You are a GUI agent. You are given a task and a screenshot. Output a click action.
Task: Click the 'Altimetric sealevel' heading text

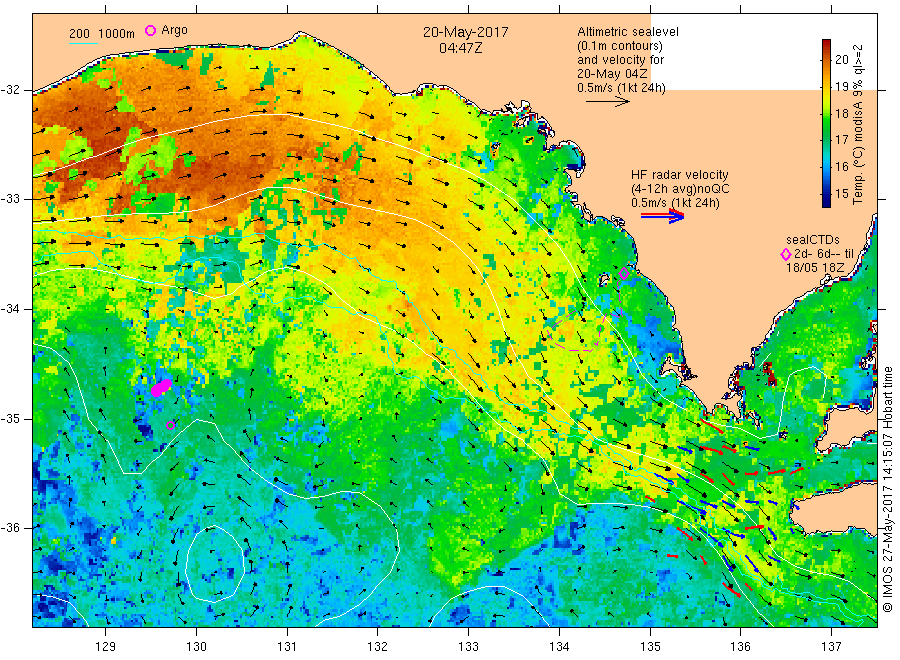pos(627,32)
